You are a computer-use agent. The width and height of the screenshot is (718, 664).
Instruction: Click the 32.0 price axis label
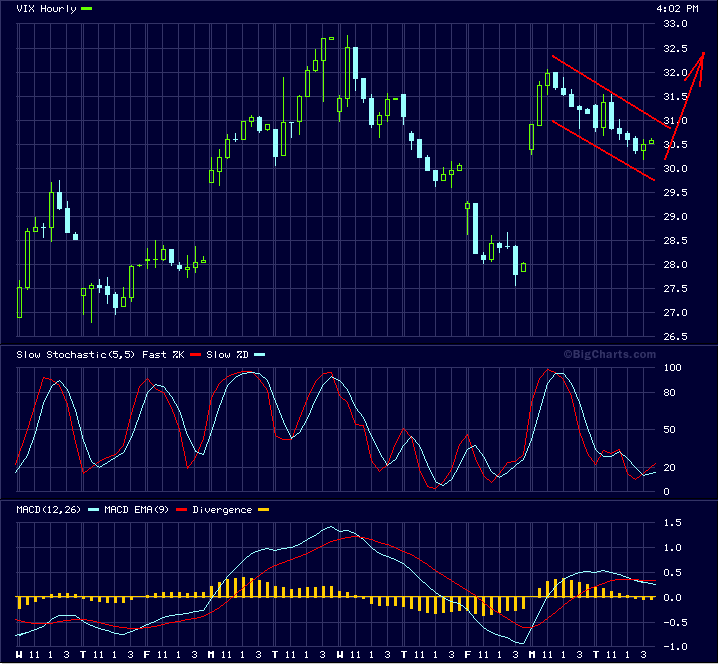675,72
